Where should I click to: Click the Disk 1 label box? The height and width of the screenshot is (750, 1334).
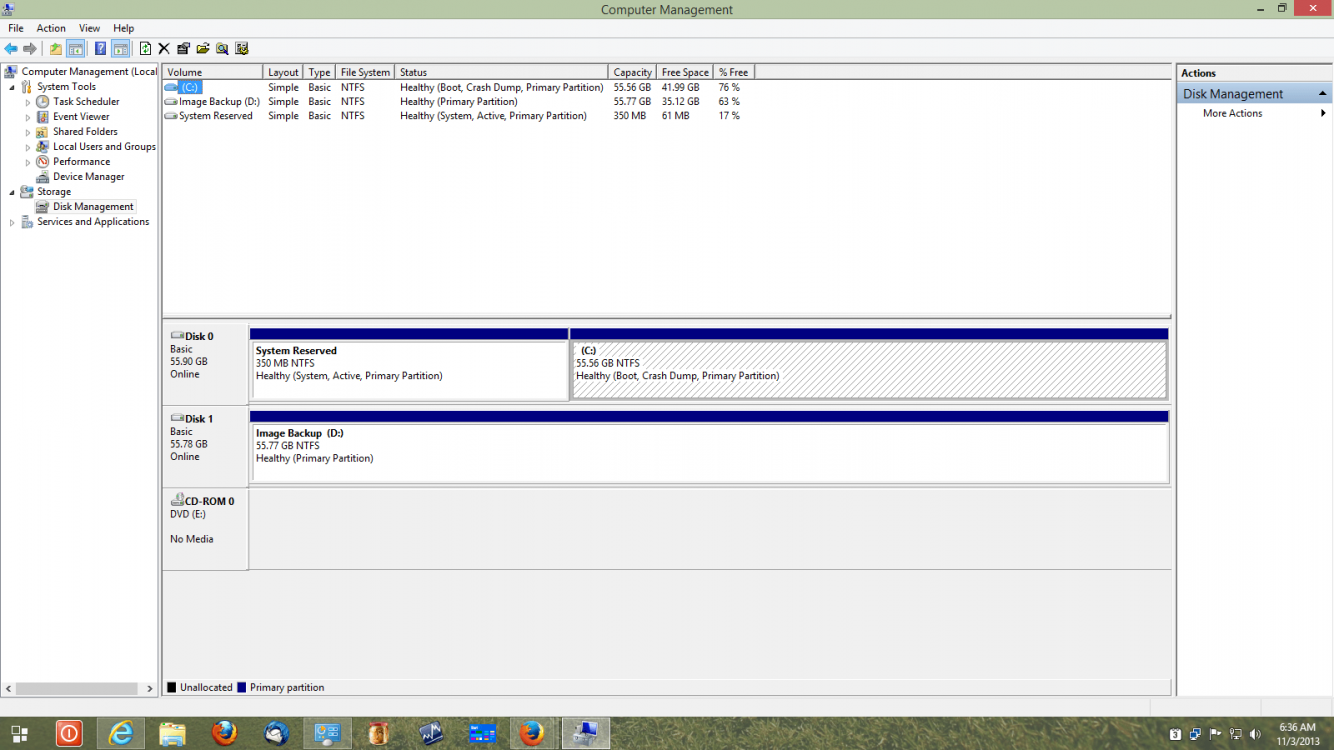(205, 446)
